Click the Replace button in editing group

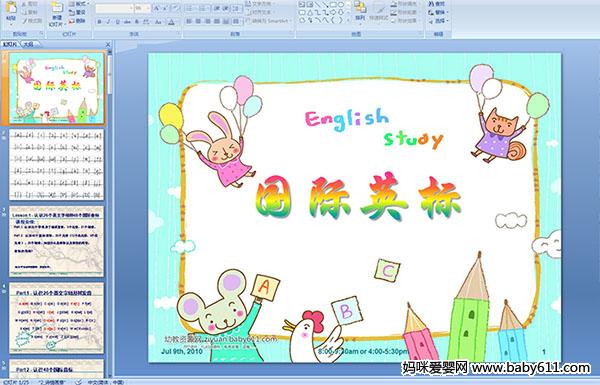437,12
